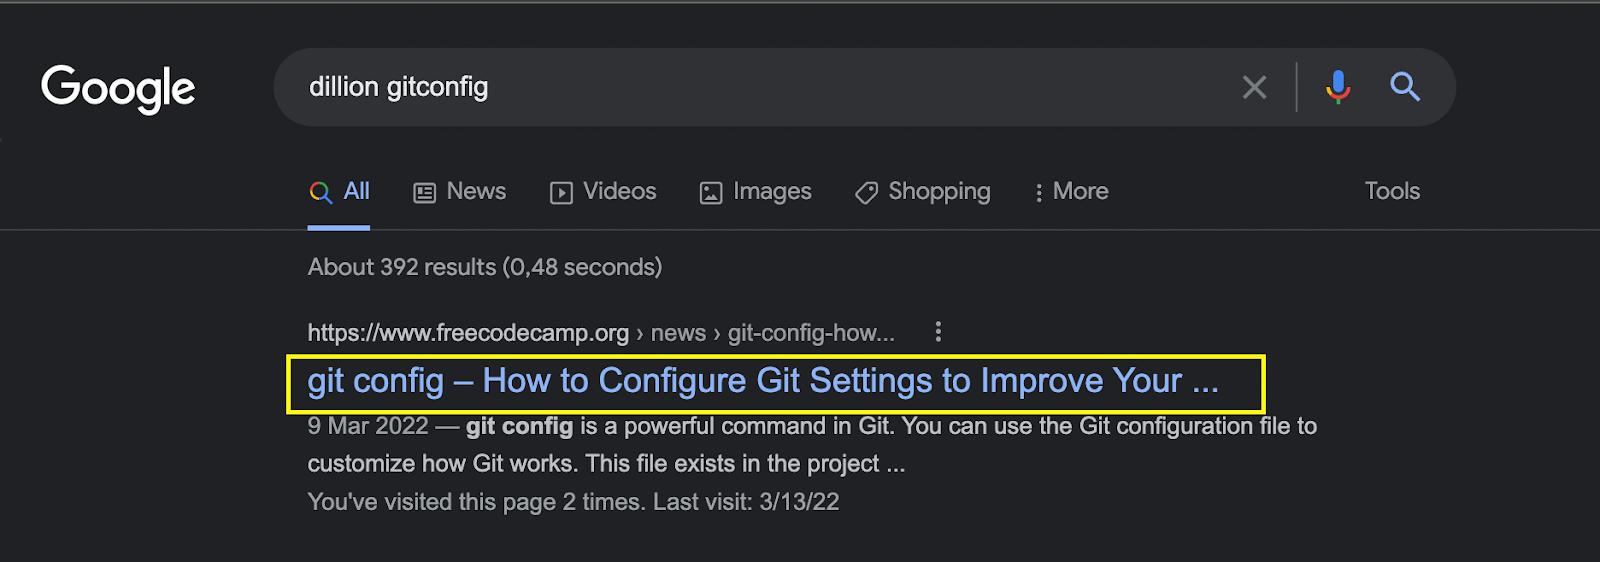This screenshot has width=1600, height=562.
Task: Click the newspaper icon for News
Action: (425, 193)
